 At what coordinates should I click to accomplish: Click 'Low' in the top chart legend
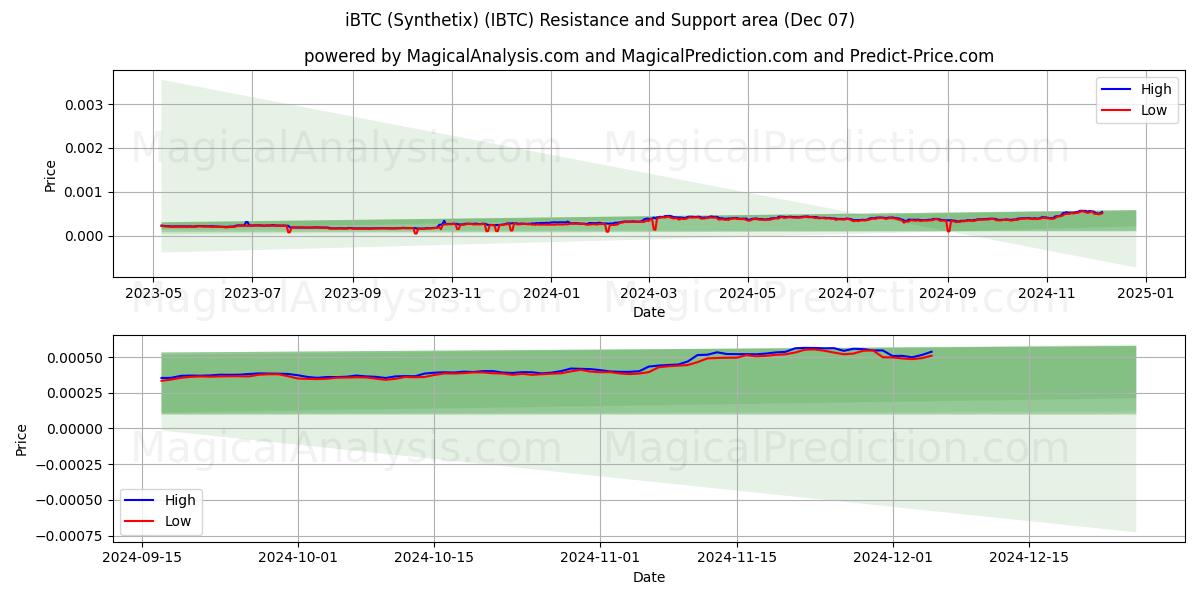1153,110
